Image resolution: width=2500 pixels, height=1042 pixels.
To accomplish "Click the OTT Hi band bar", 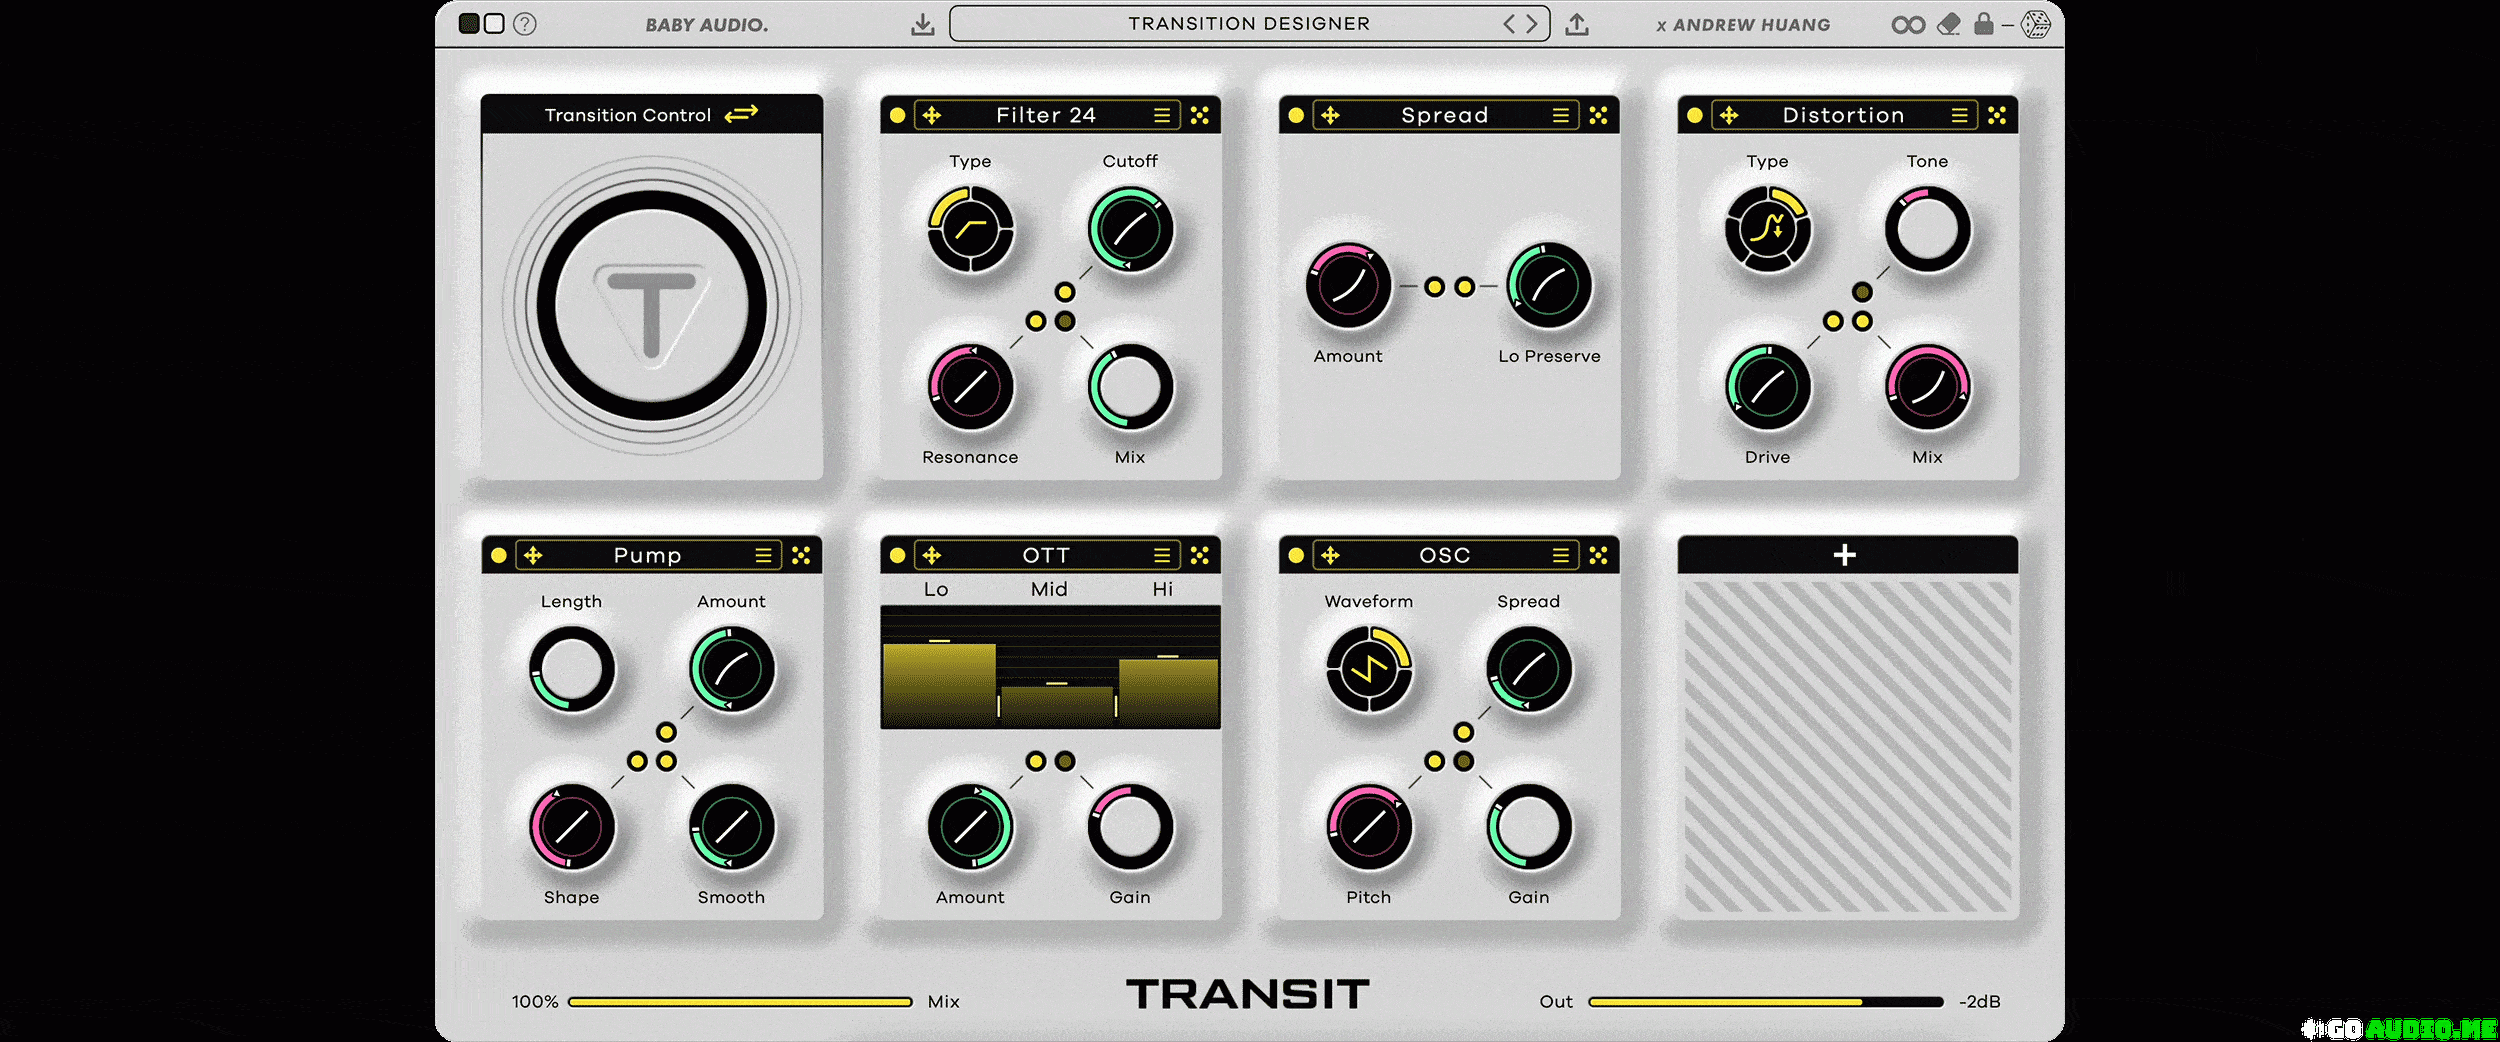I will tap(1169, 692).
